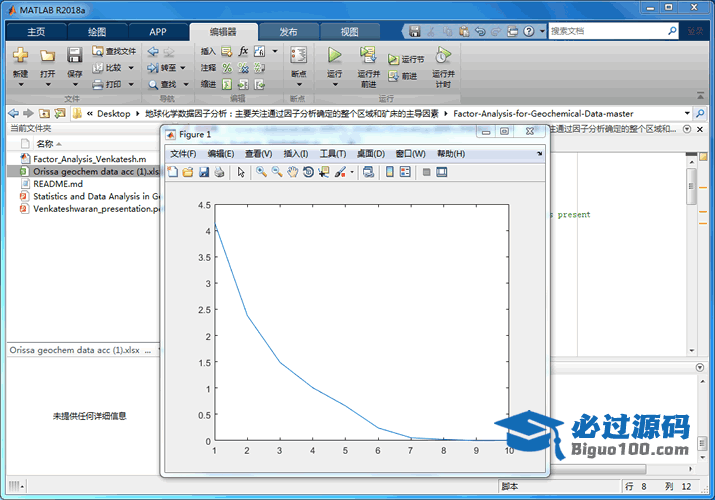The width and height of the screenshot is (715, 500).
Task: Click Run Section button
Action: click(x=406, y=59)
